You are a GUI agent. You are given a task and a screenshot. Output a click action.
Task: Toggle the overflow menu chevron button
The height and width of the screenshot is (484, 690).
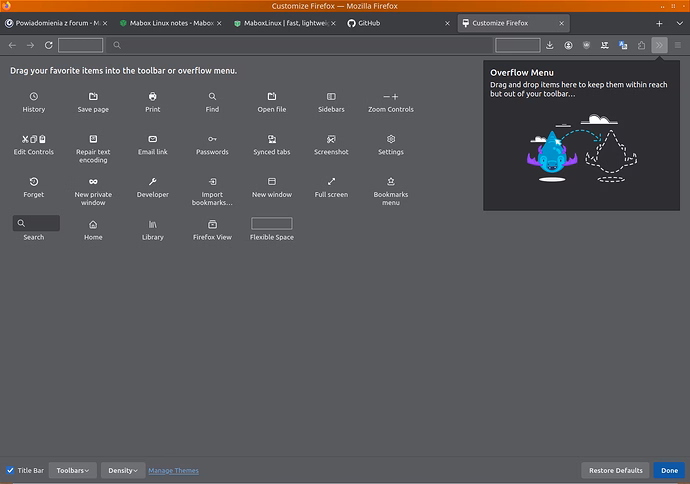pyautogui.click(x=659, y=45)
